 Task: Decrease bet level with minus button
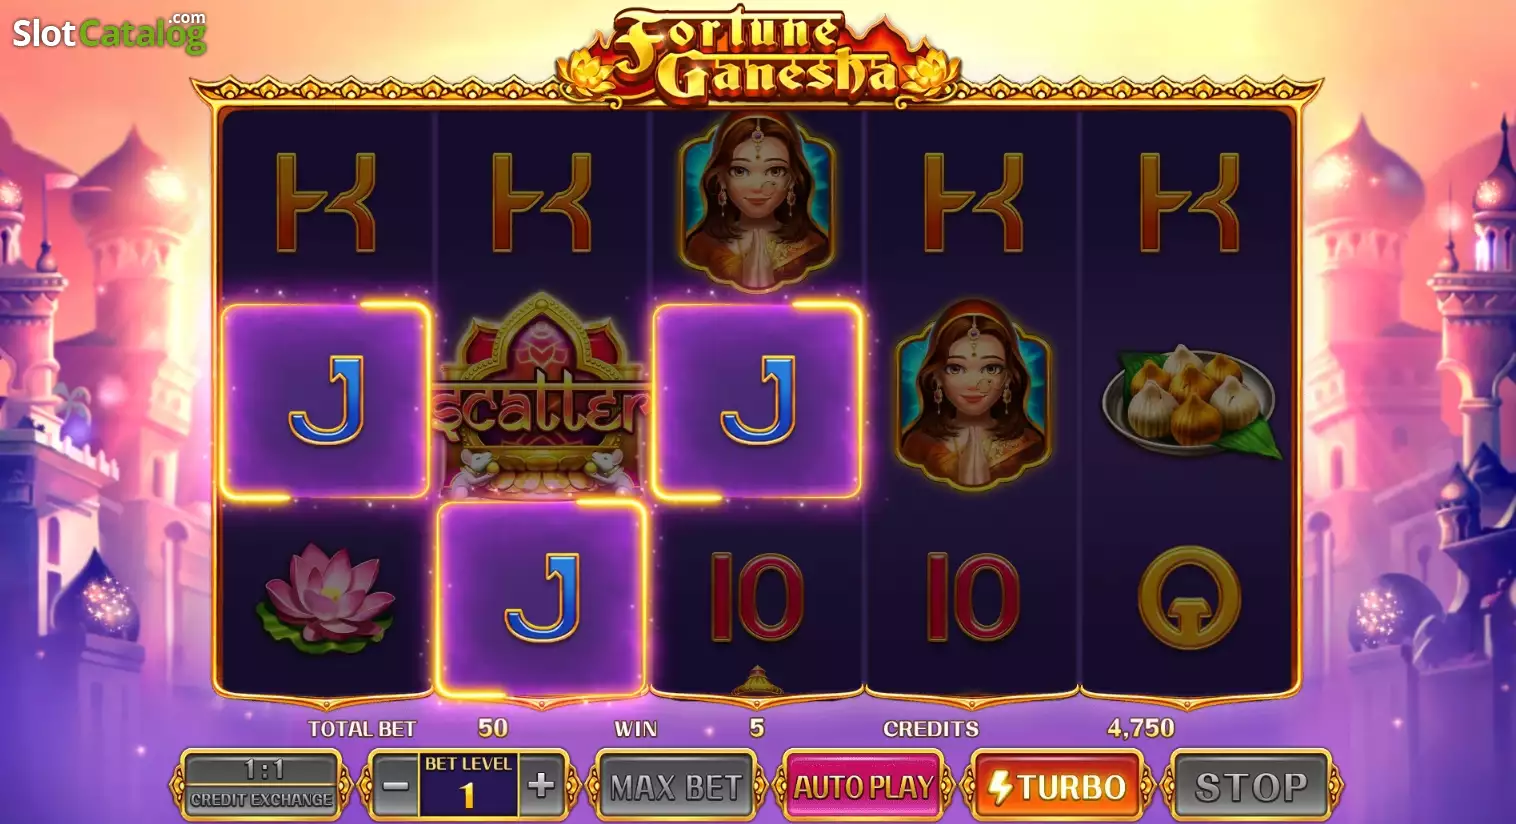click(395, 785)
